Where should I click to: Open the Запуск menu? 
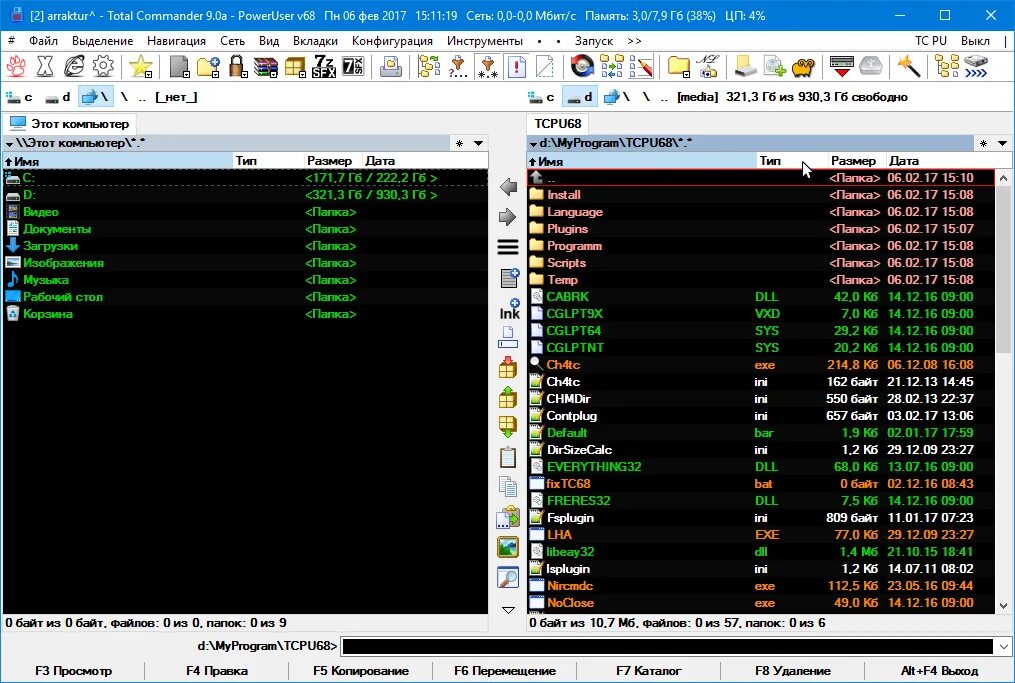(x=594, y=41)
